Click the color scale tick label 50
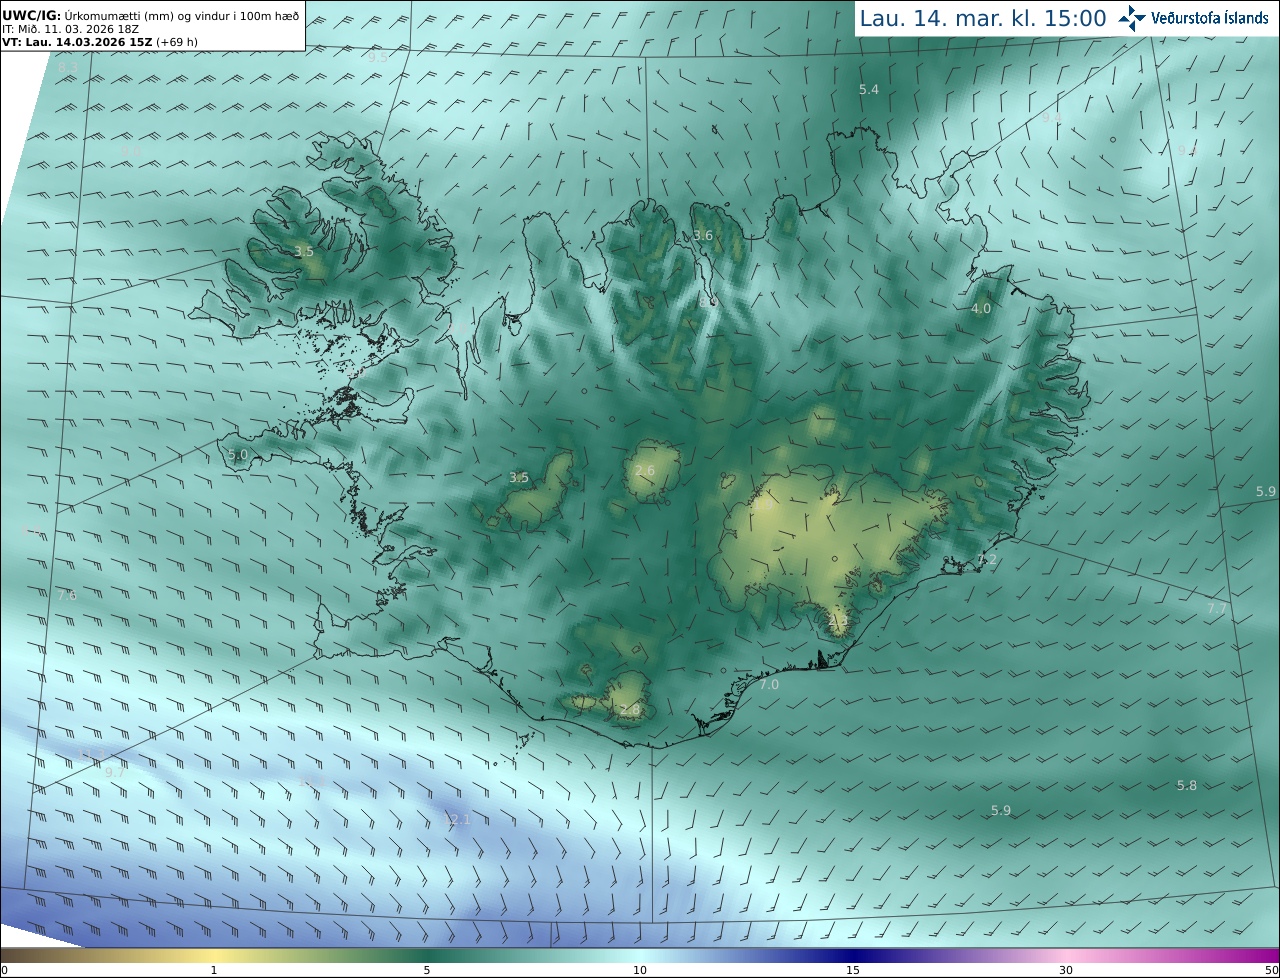 (x=1271, y=970)
